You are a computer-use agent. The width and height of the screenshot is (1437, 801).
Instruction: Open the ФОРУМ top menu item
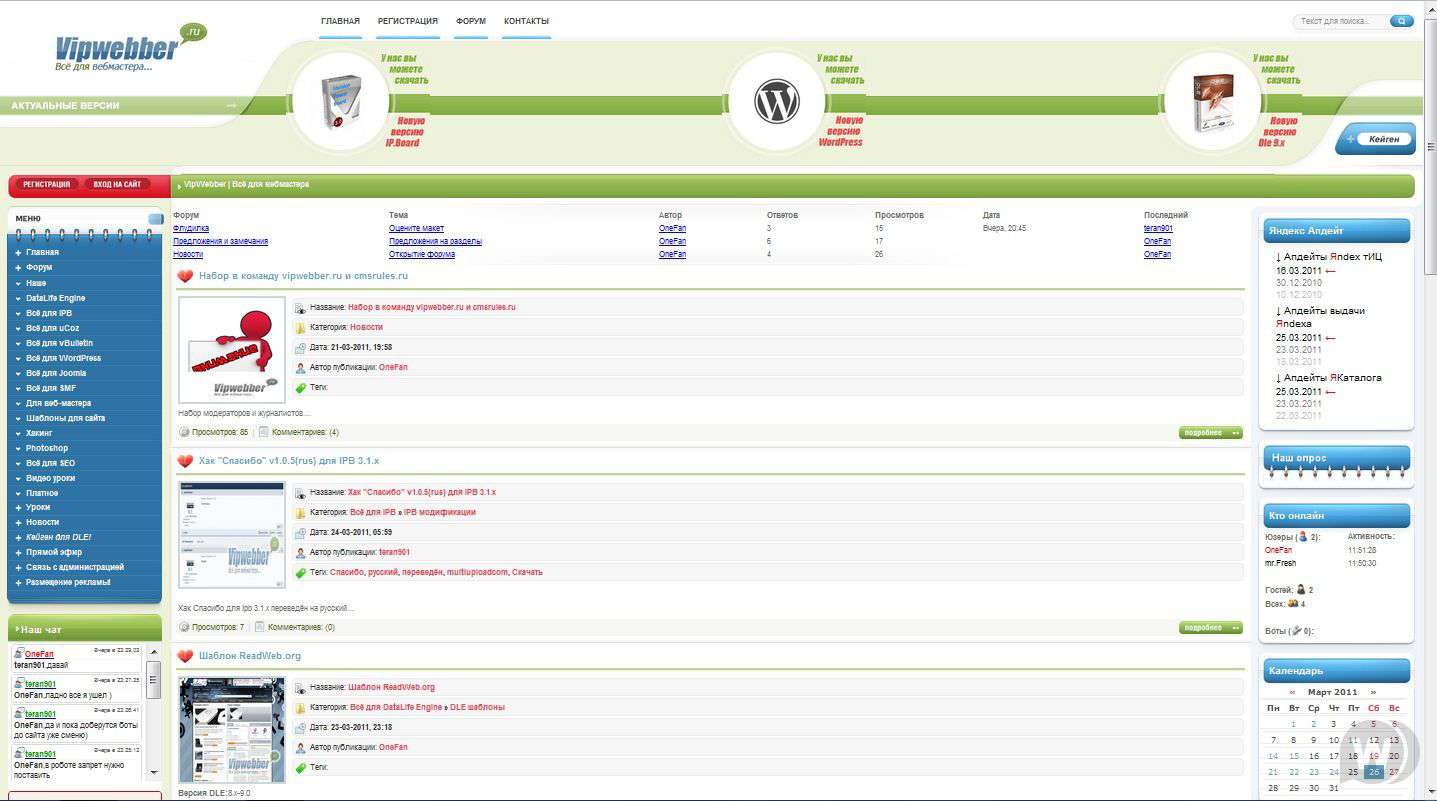(x=471, y=21)
